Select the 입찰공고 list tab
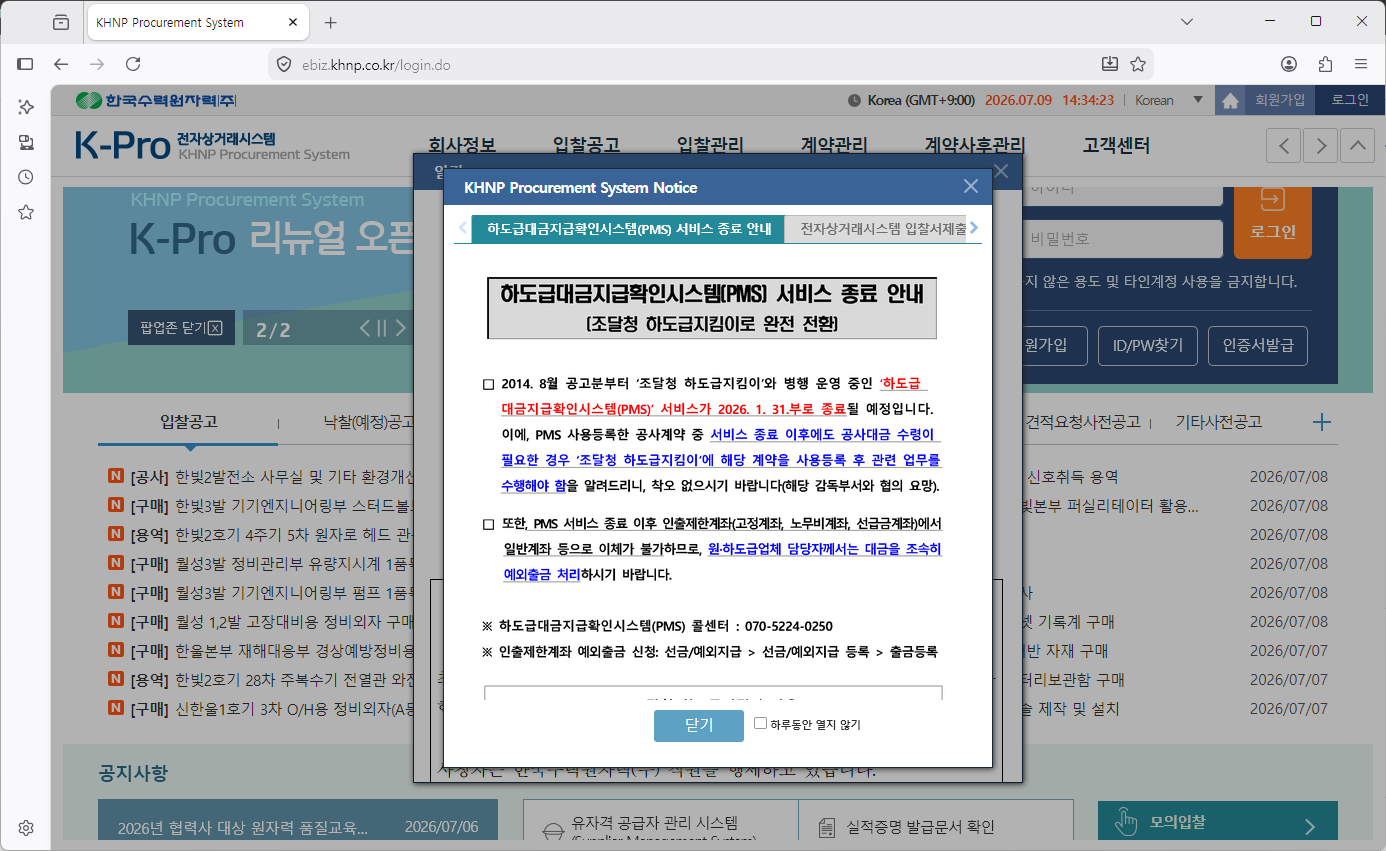The height and width of the screenshot is (851, 1386). 189,422
